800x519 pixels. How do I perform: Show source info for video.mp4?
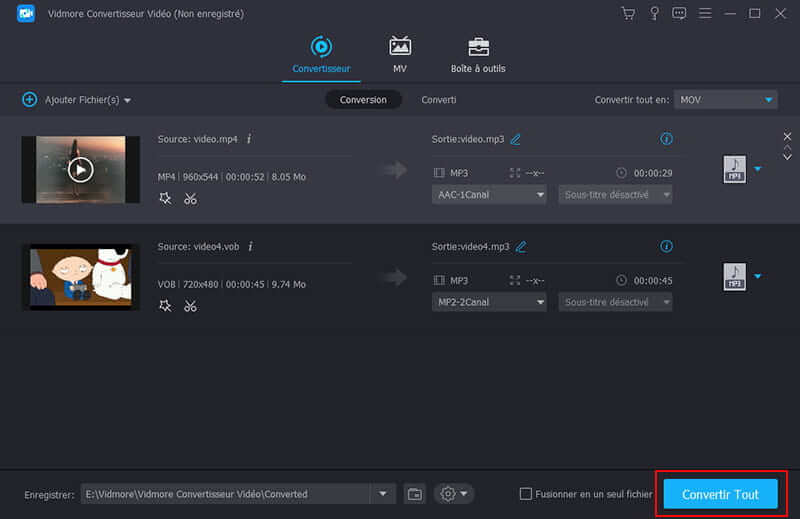pos(249,139)
